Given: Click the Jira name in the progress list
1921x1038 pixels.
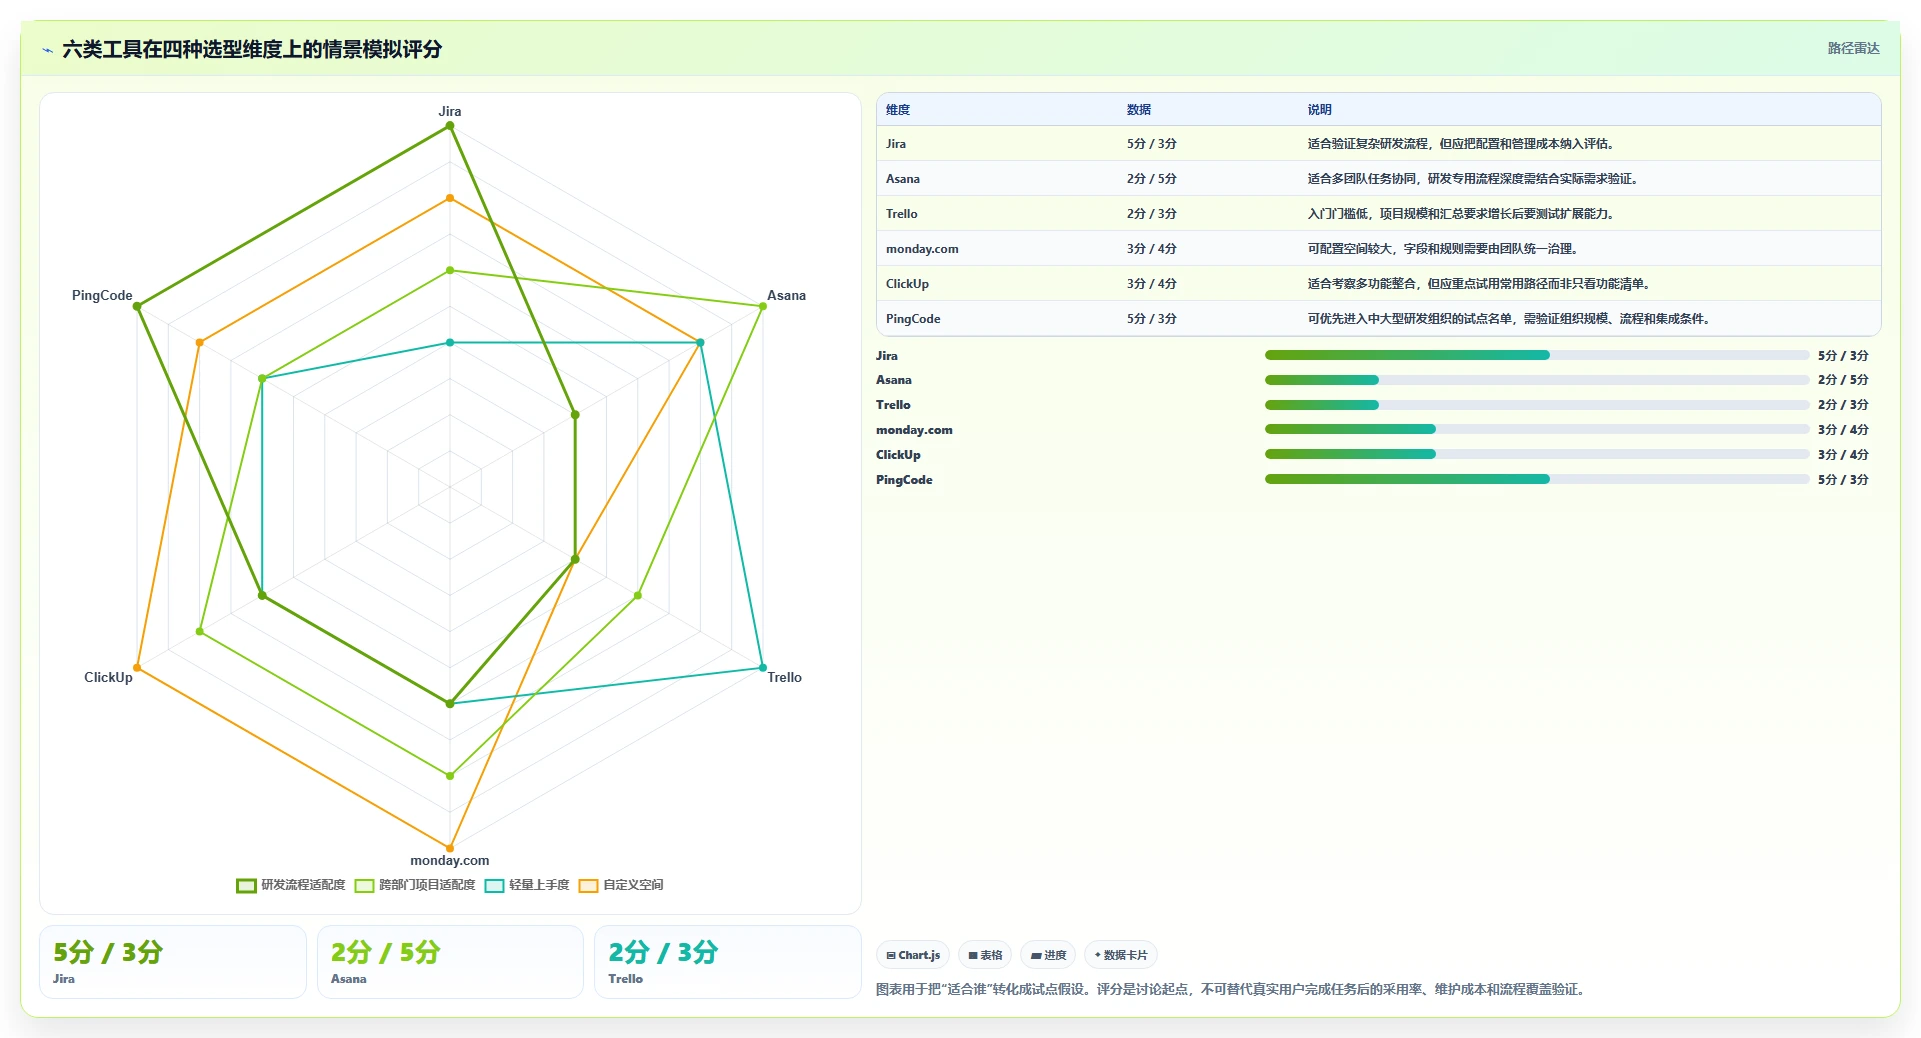Looking at the screenshot, I should point(887,355).
